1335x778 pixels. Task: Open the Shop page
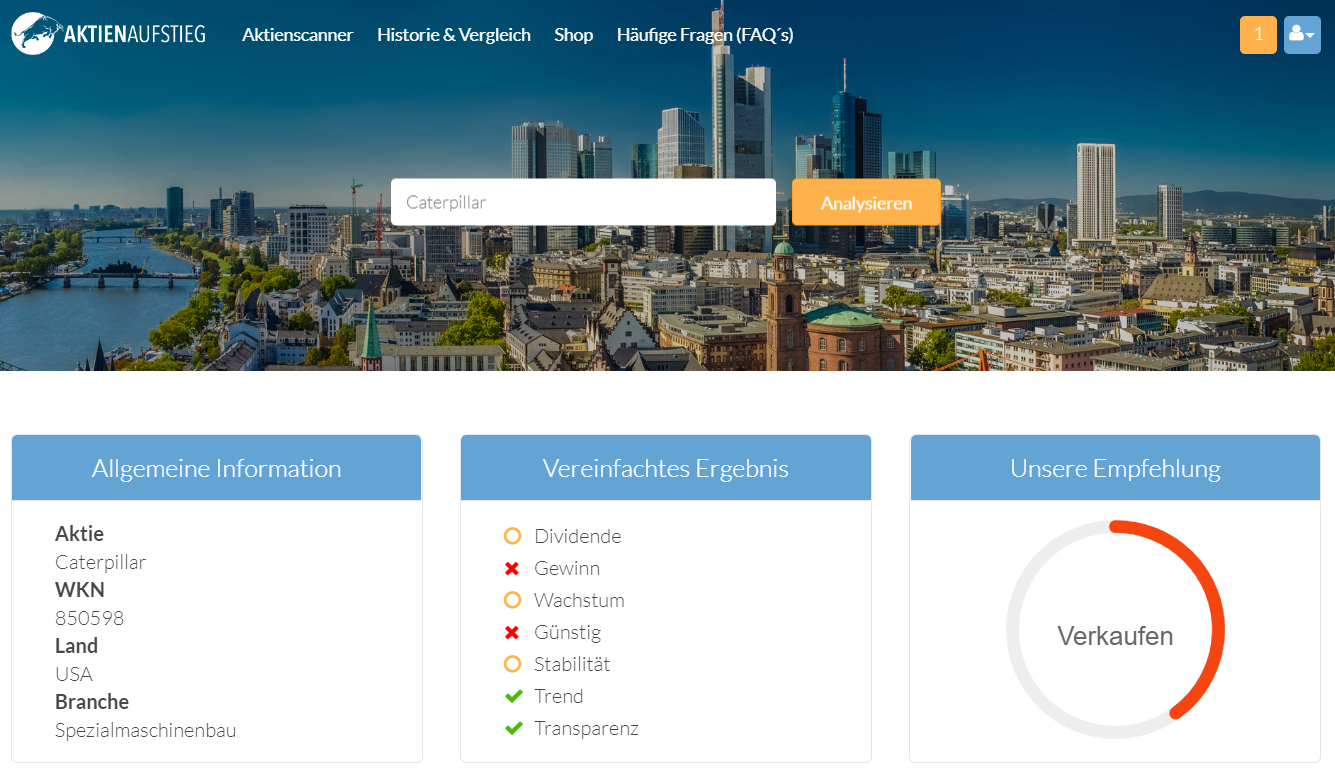click(x=574, y=35)
